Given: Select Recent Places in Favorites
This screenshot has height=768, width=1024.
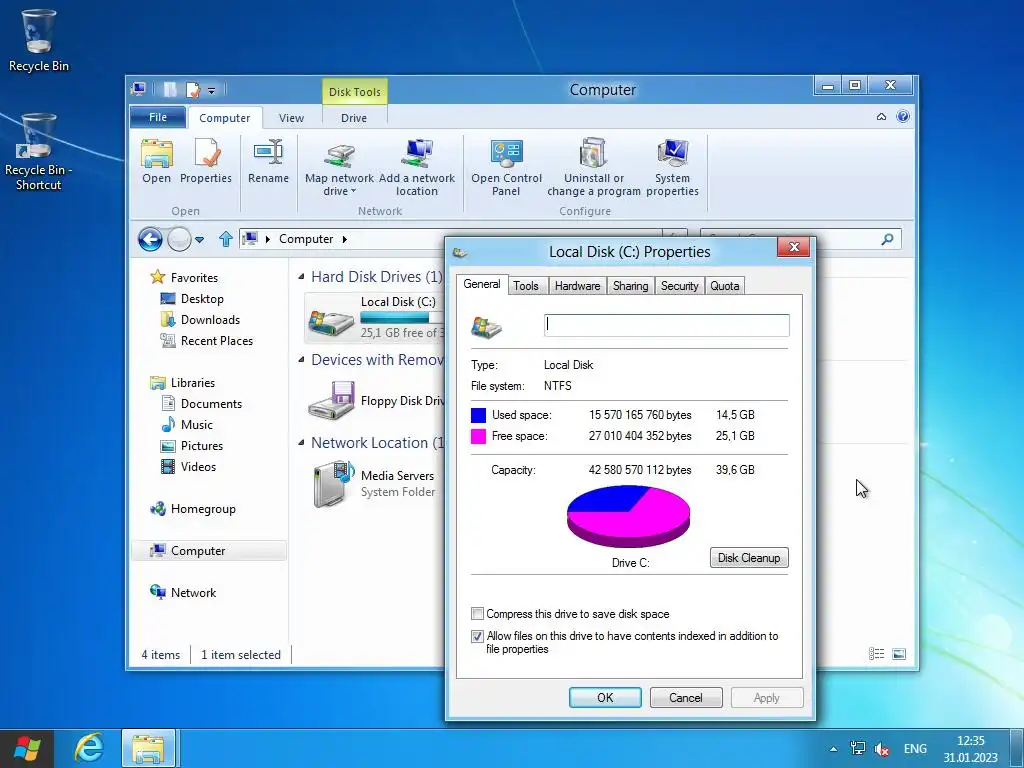Looking at the screenshot, I should tap(207, 341).
